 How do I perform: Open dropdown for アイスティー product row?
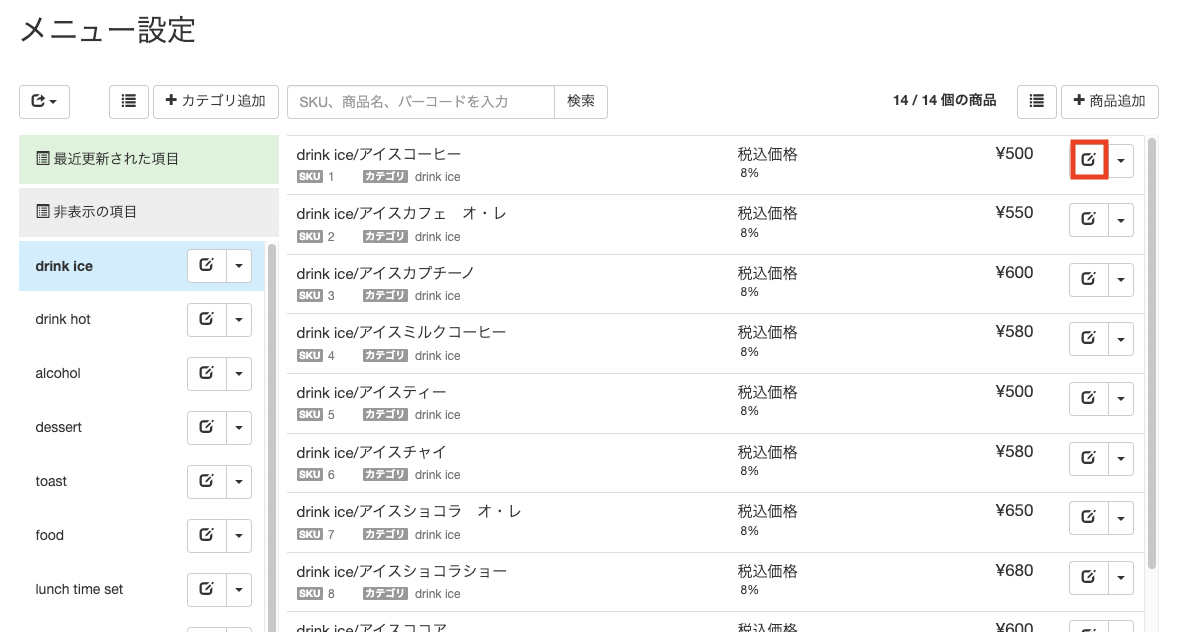pyautogui.click(x=1121, y=399)
